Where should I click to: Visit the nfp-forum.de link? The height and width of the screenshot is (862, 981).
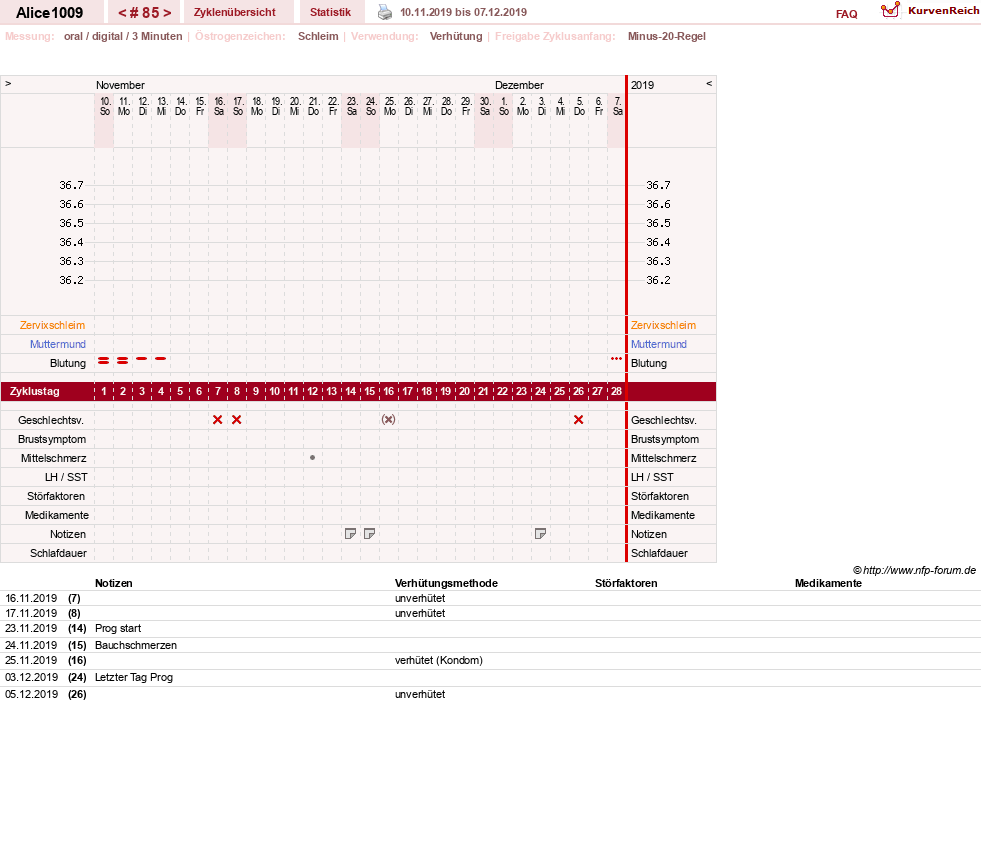point(919,570)
